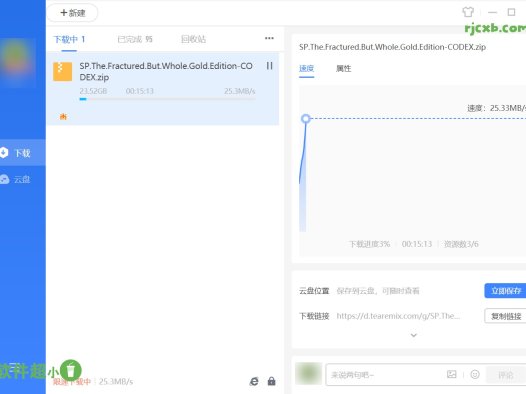Maximize the window
The width and height of the screenshot is (526, 394).
[x=511, y=12]
